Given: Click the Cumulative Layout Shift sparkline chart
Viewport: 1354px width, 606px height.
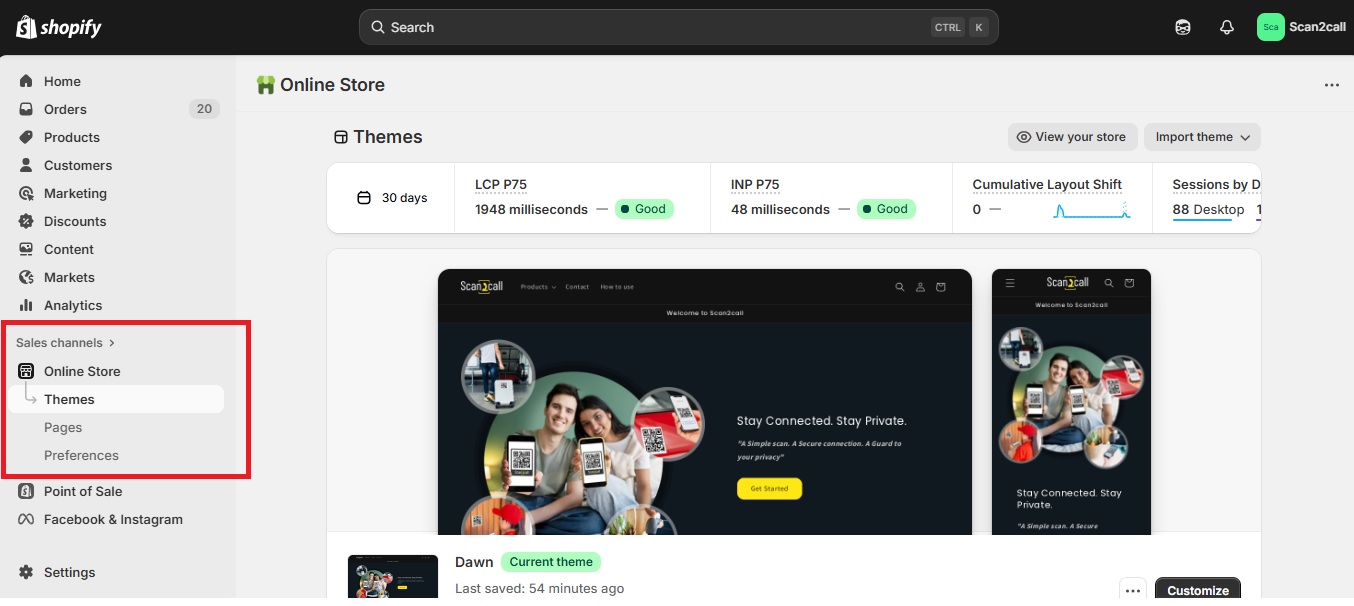Looking at the screenshot, I should (x=1092, y=210).
